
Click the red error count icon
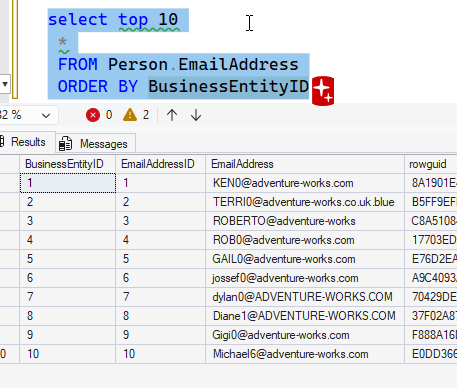[93, 115]
